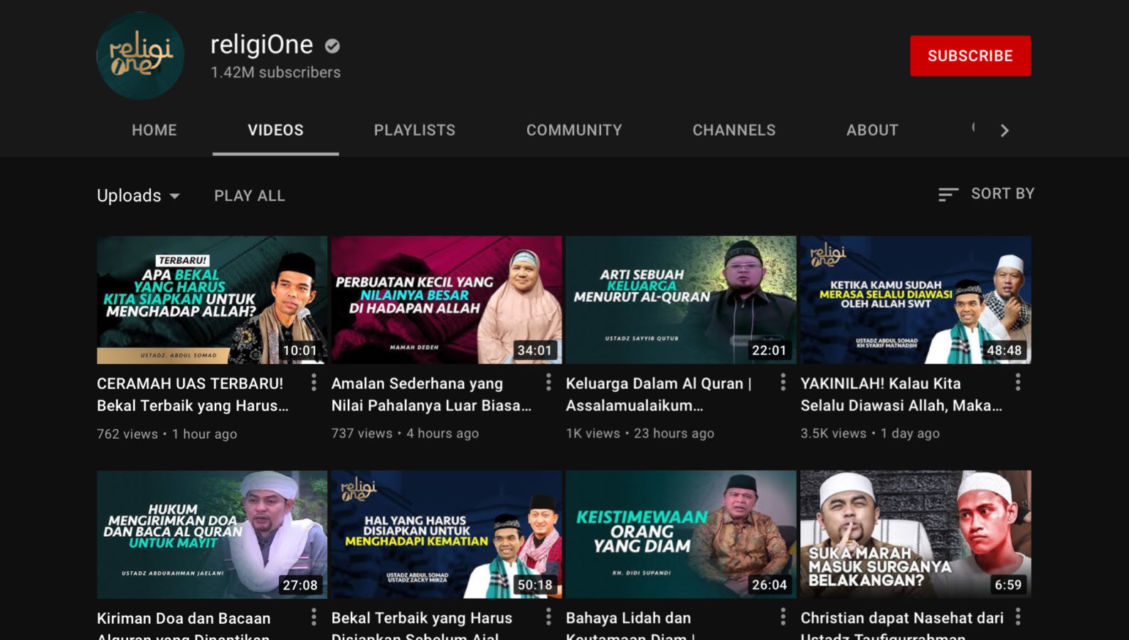Open options menu for Christian dapat Nasehat video
This screenshot has width=1129, height=640.
point(1018,617)
